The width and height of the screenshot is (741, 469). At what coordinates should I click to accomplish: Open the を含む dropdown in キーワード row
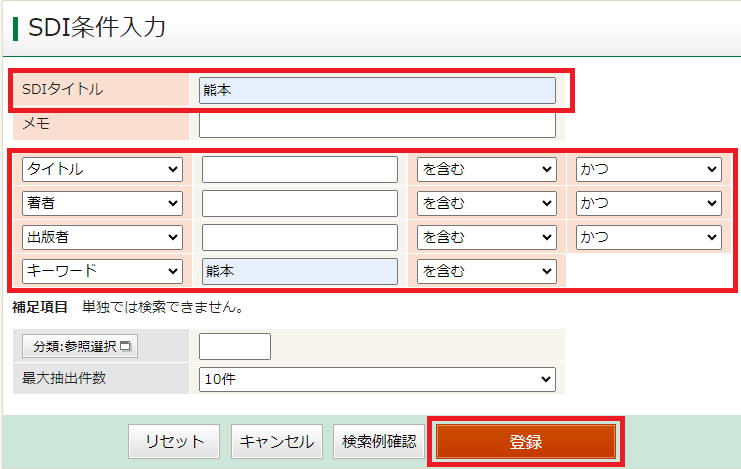click(486, 271)
